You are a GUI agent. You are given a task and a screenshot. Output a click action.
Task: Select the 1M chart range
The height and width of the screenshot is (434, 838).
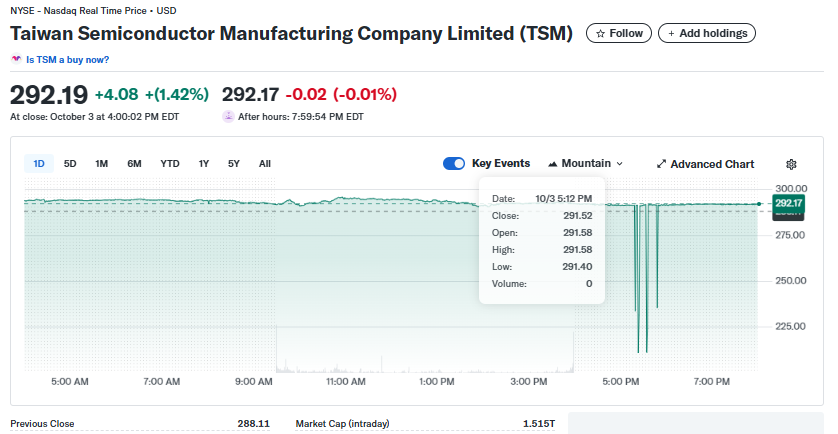coord(101,164)
